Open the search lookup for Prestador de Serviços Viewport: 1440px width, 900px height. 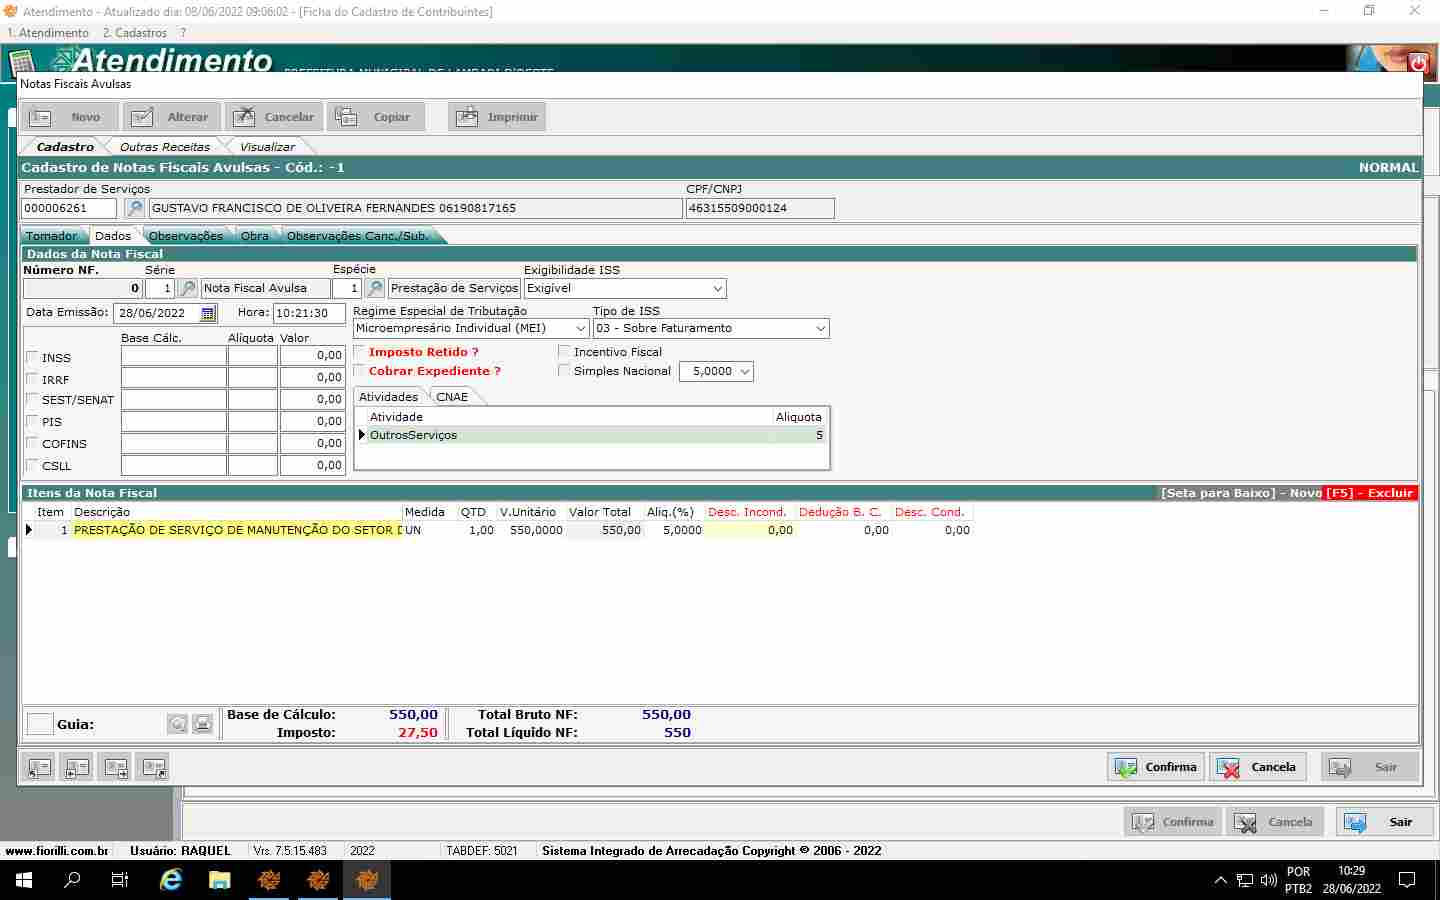click(134, 208)
